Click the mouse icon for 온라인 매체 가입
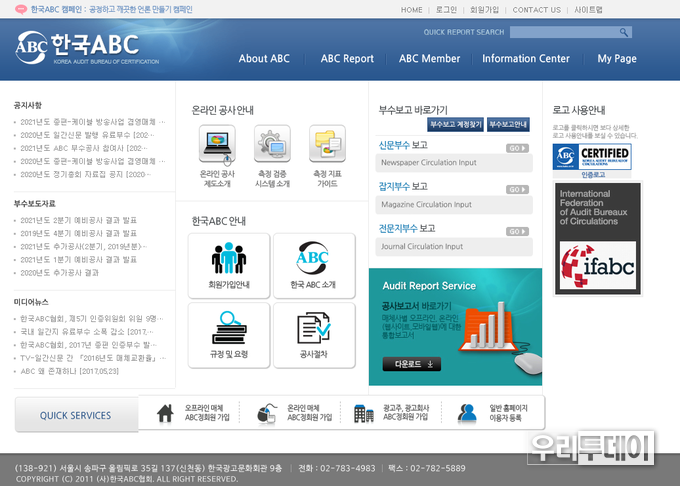Image resolution: width=680 pixels, height=486 pixels. click(x=267, y=414)
